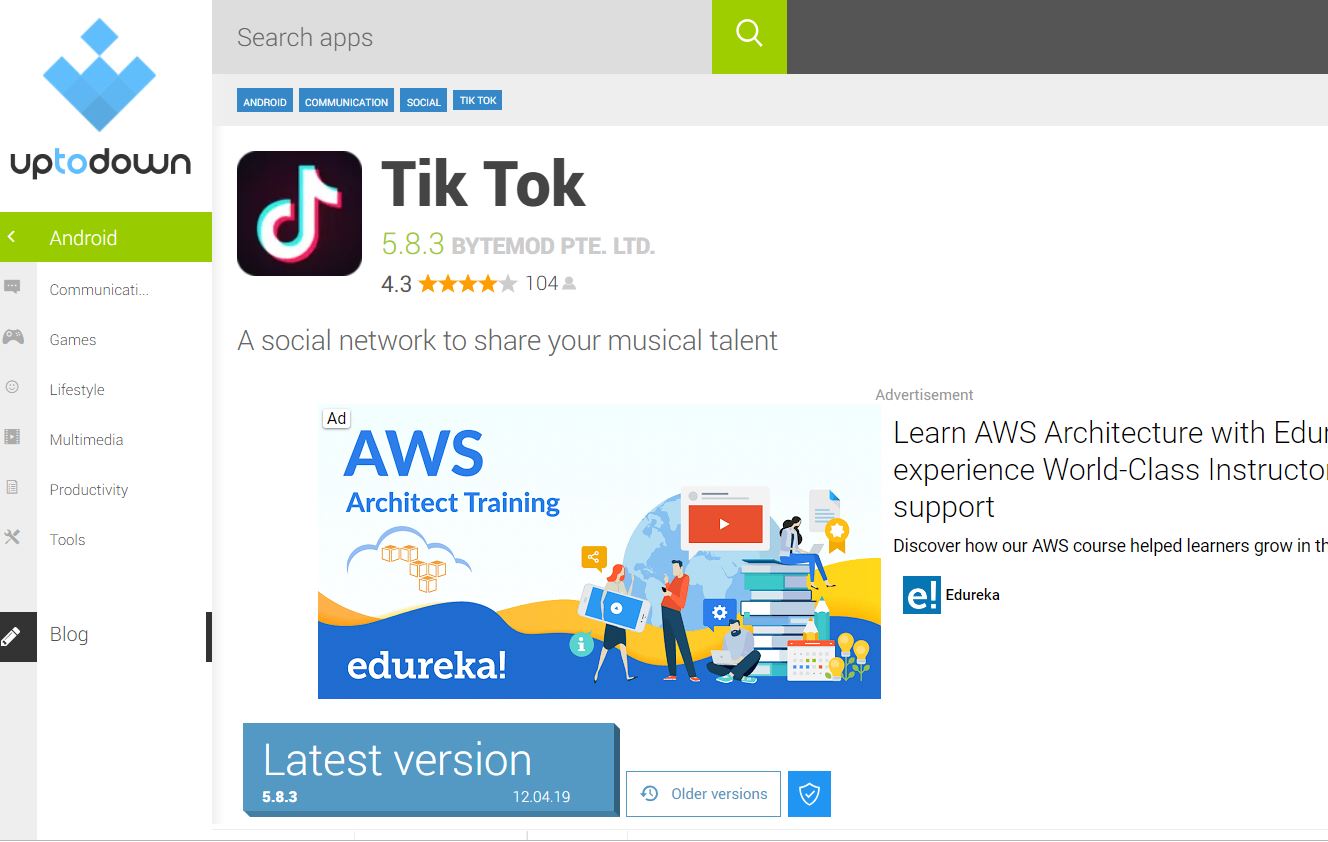This screenshot has width=1328, height=842.
Task: Click the Lifestyle smiley icon
Action: point(13,388)
